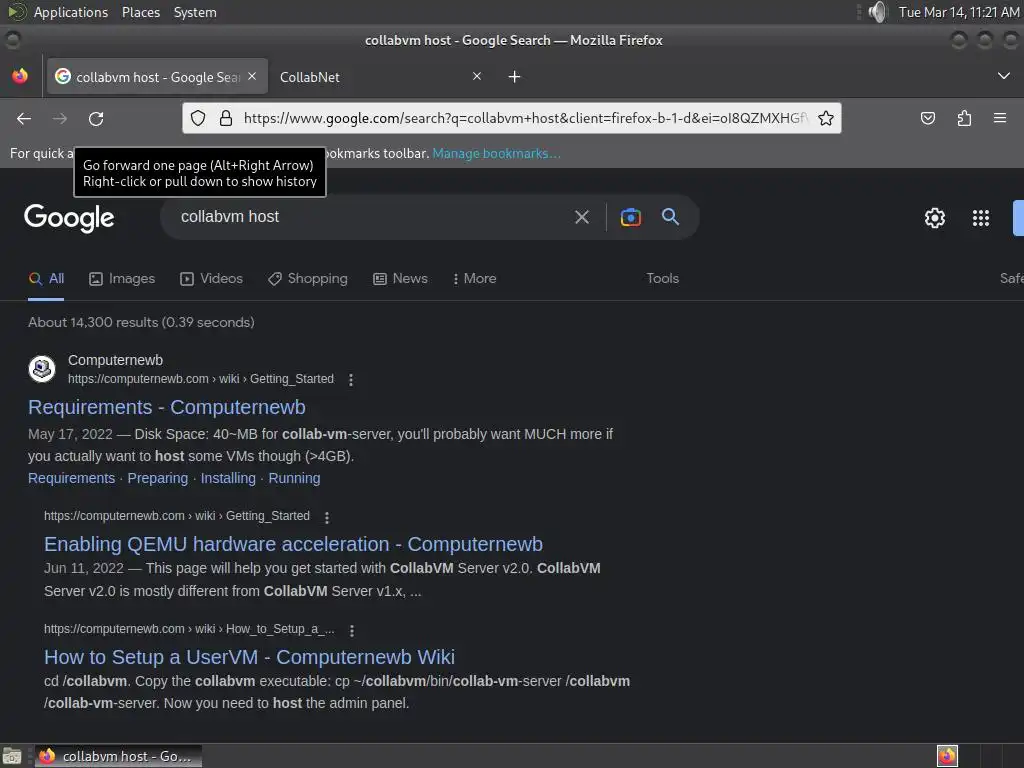The image size is (1024, 768).
Task: Open the volume control in top panel
Action: [x=878, y=12]
